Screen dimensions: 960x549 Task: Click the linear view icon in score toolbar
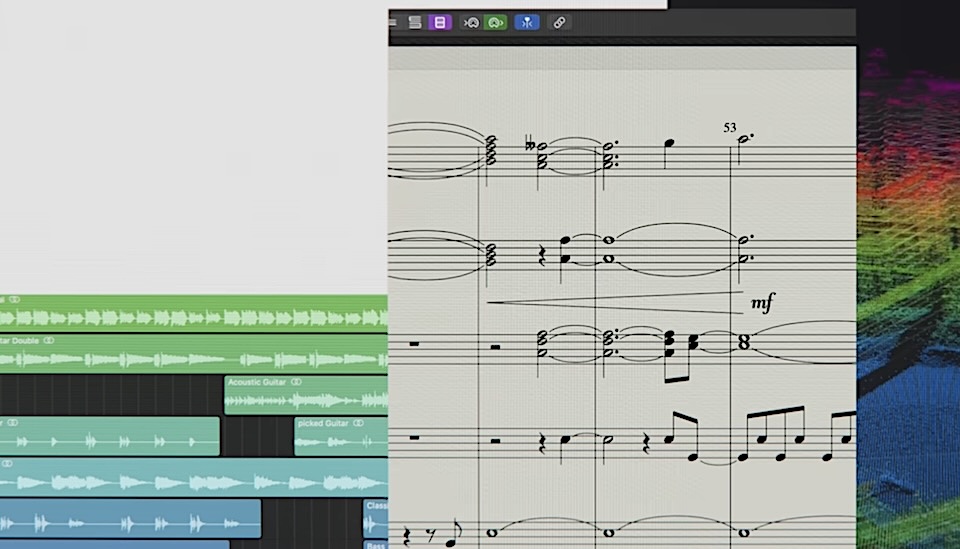tap(415, 22)
